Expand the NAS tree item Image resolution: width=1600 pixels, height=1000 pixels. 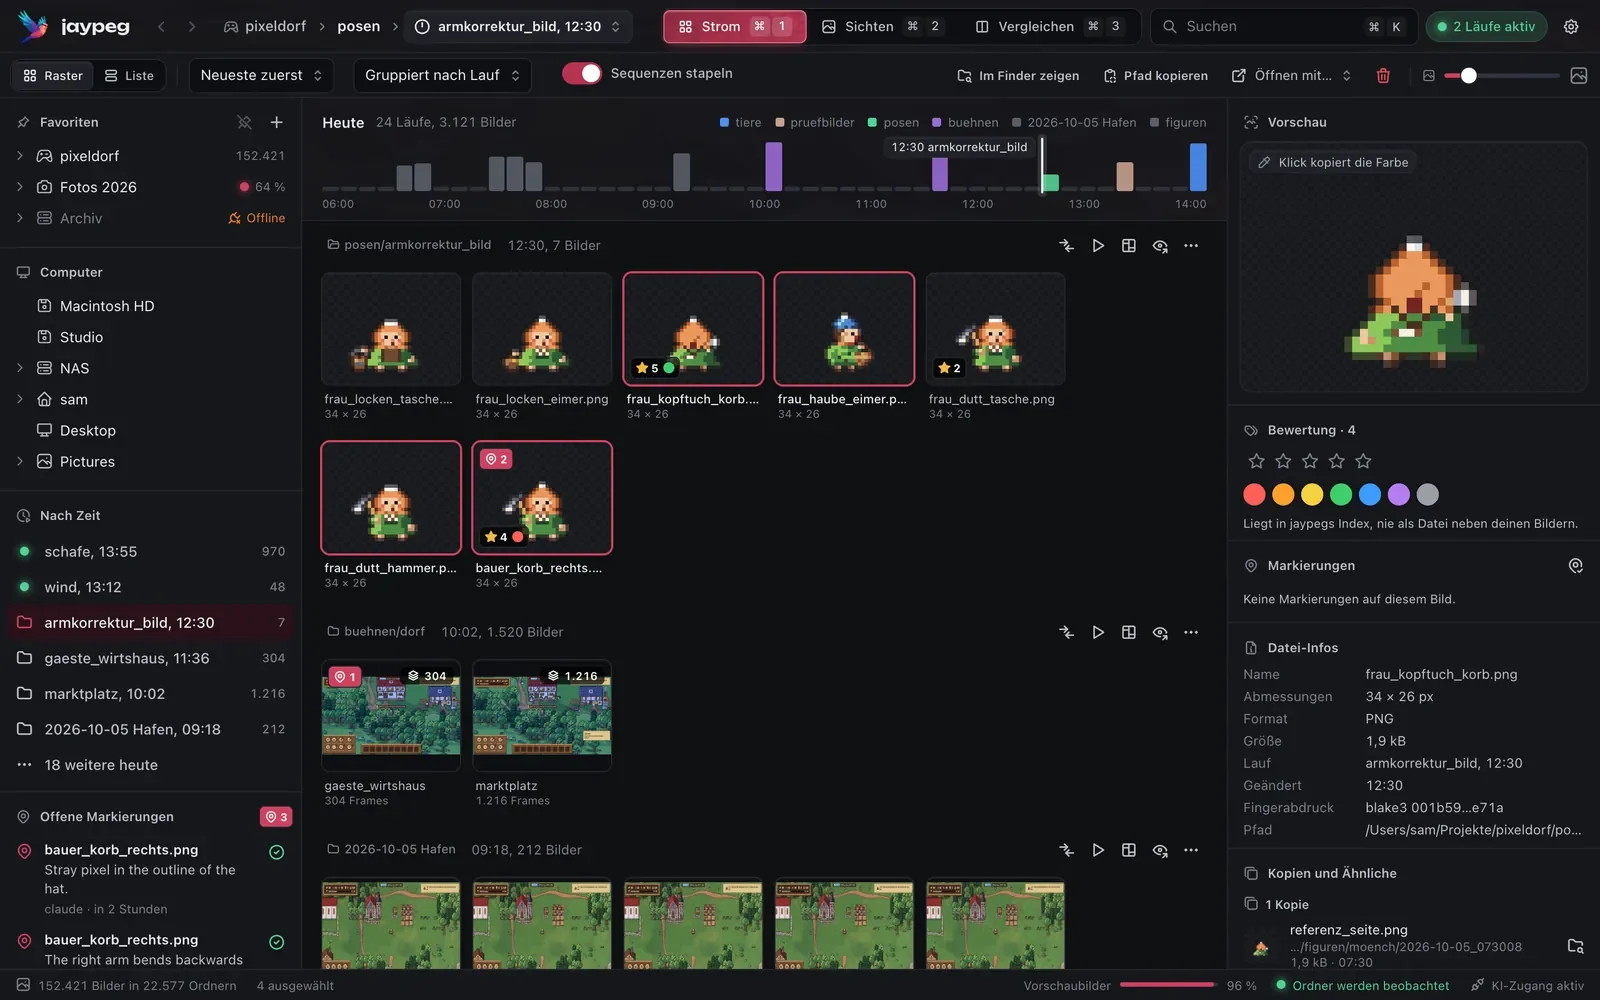(20, 368)
